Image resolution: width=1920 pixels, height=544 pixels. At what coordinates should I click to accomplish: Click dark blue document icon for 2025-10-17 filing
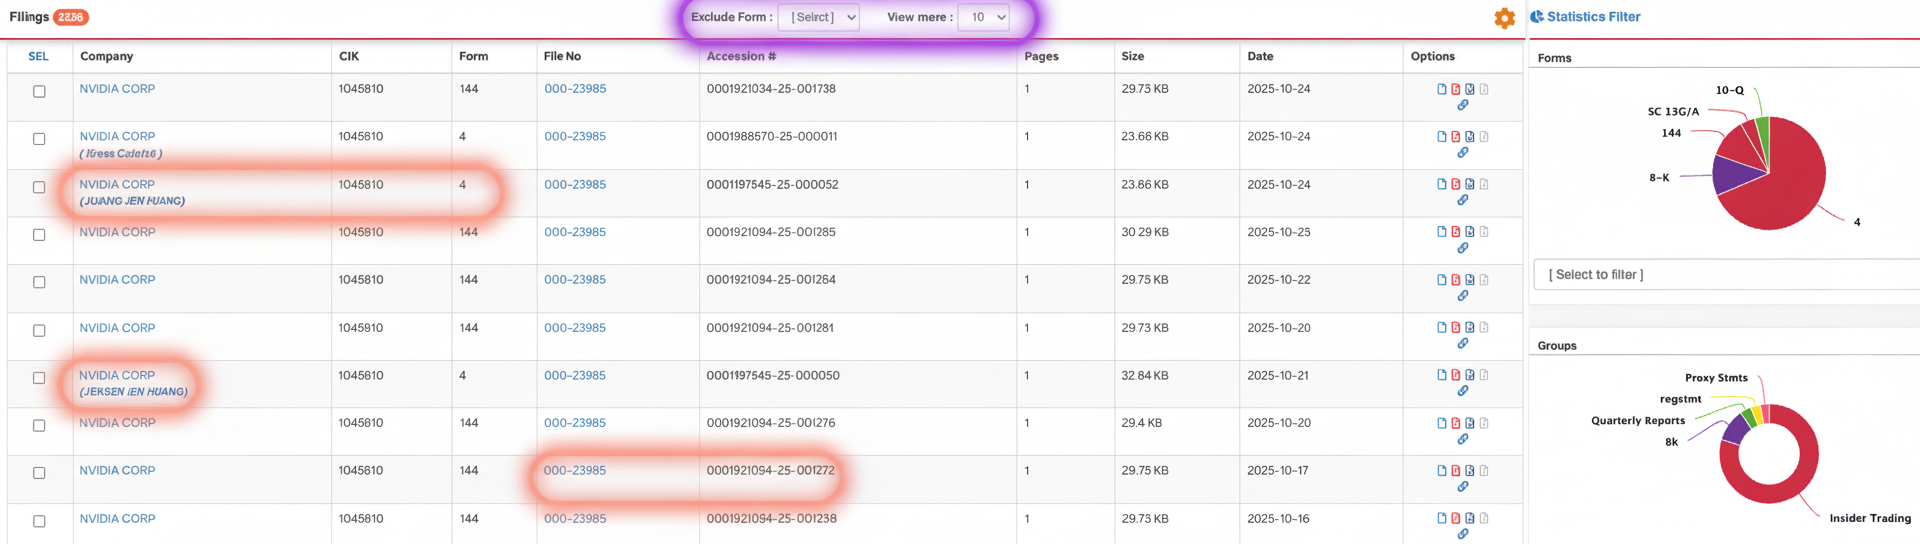click(x=1470, y=471)
